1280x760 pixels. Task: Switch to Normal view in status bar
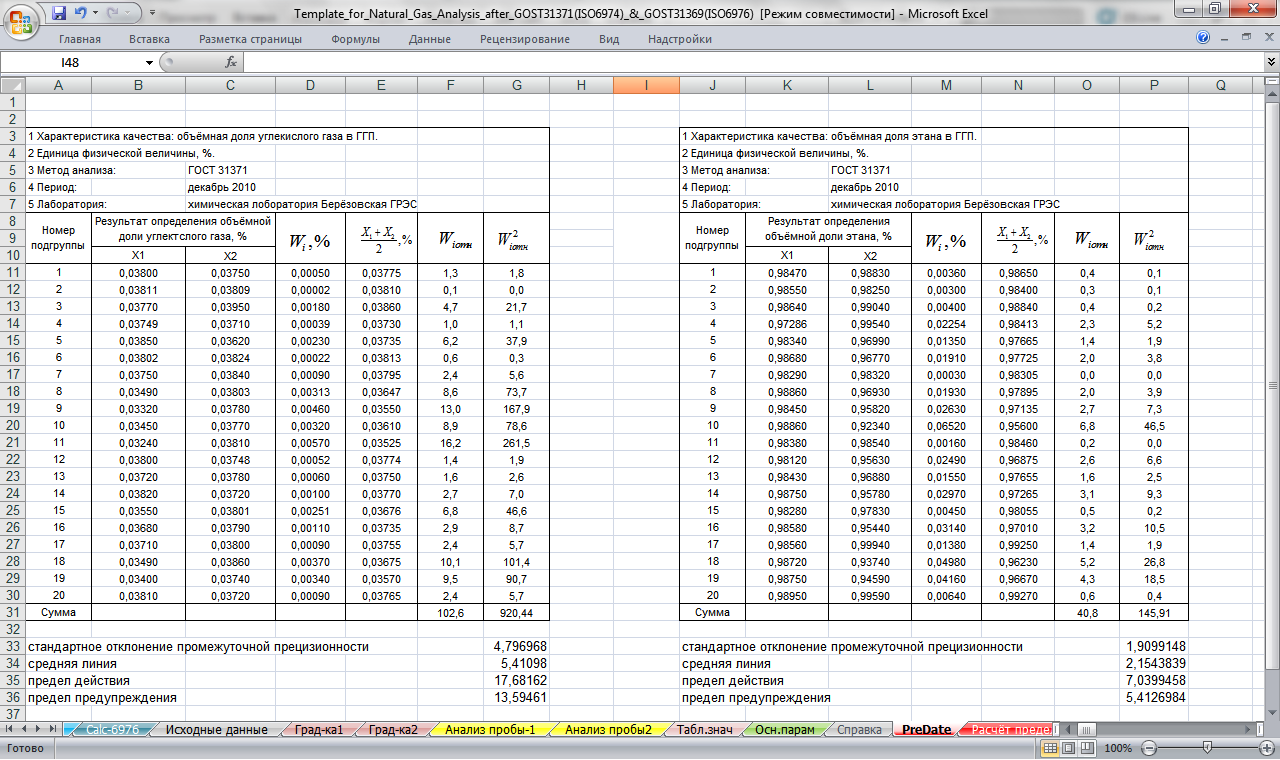1050,748
